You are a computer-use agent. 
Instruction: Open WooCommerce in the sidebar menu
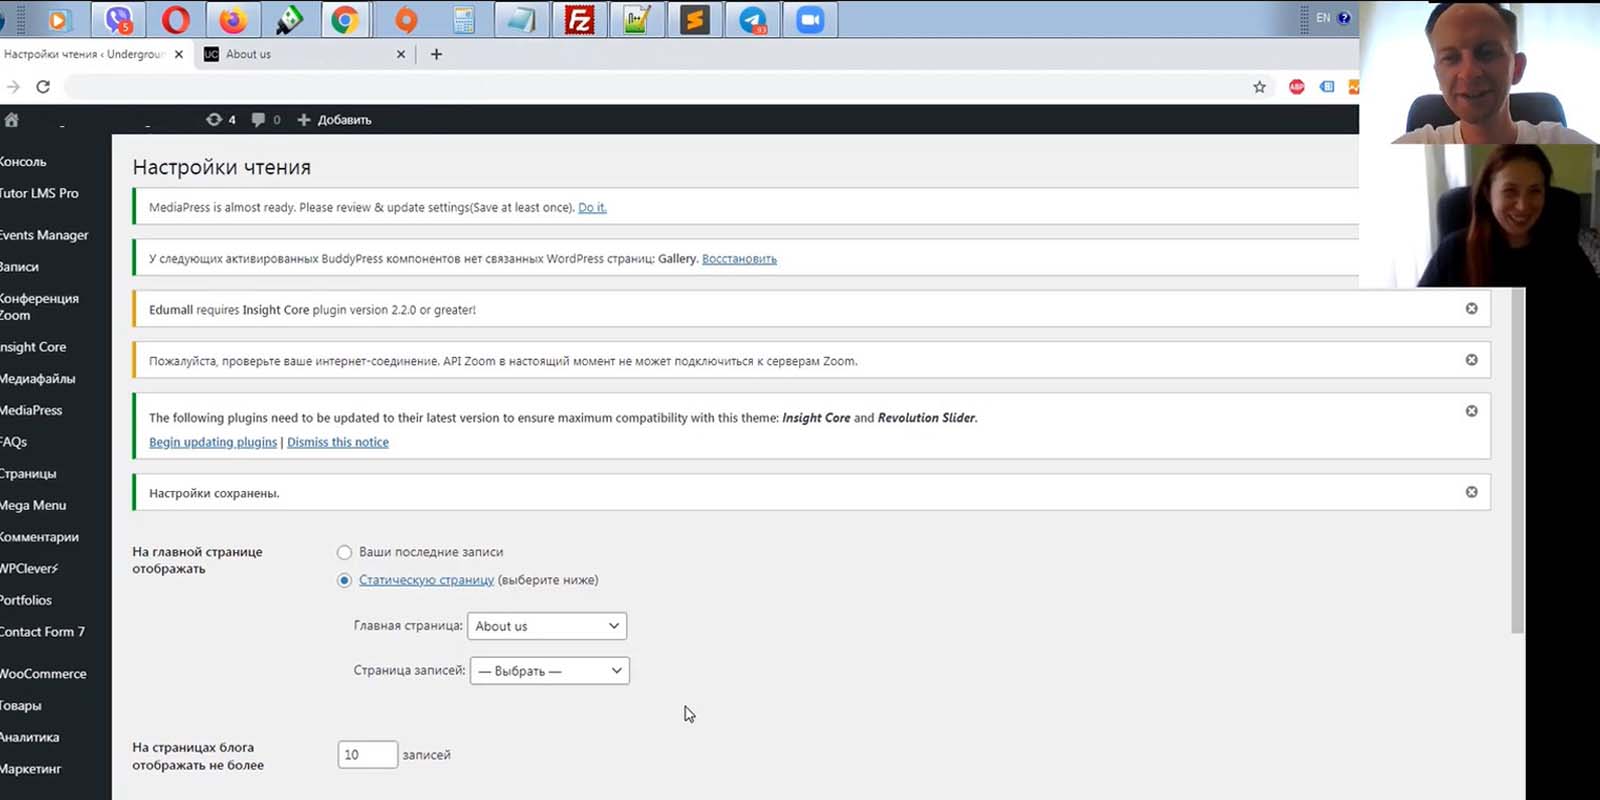(43, 674)
